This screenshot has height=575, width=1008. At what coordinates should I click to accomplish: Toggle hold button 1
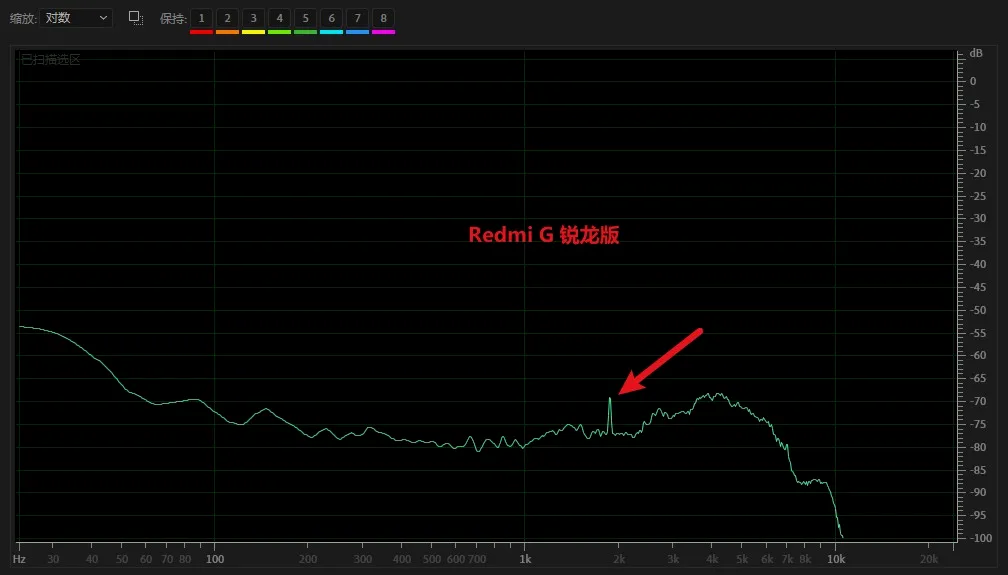(201, 18)
